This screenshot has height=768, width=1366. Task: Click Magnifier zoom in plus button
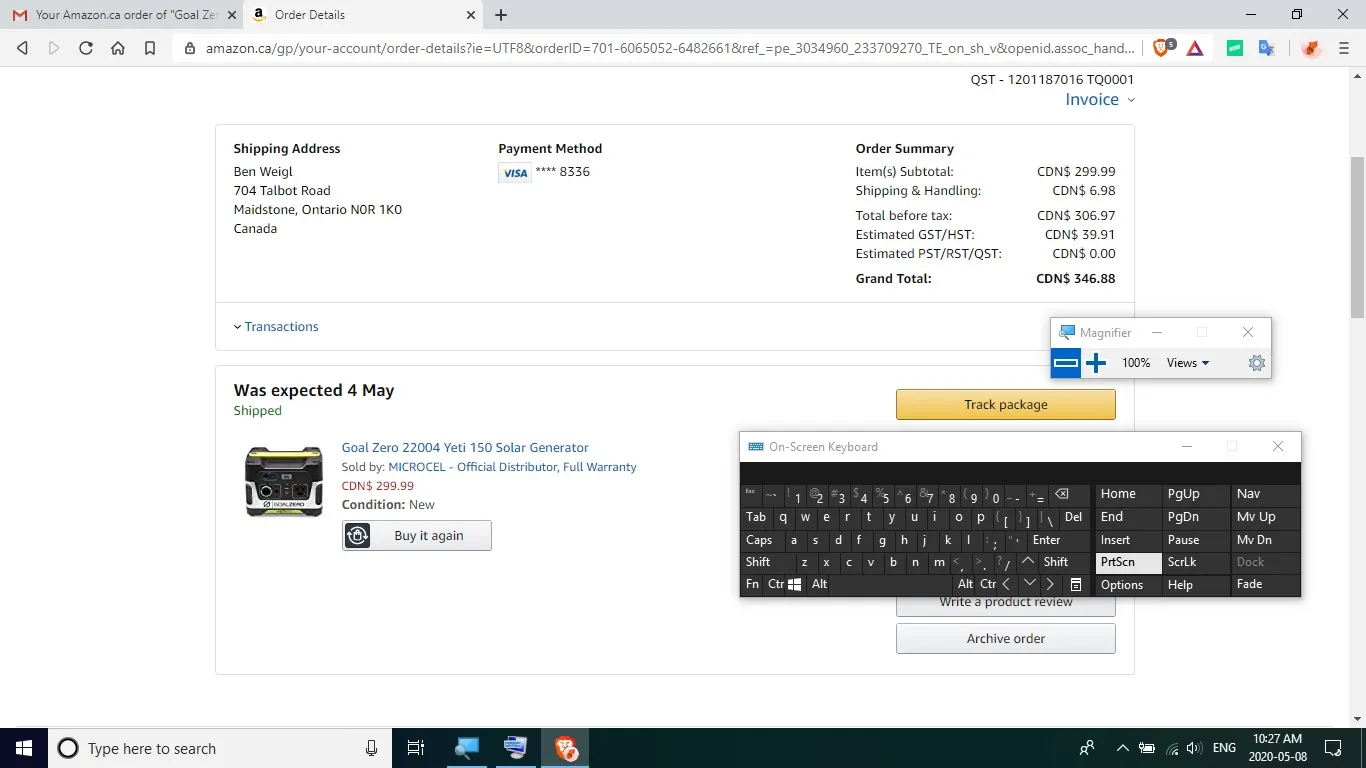coord(1096,363)
